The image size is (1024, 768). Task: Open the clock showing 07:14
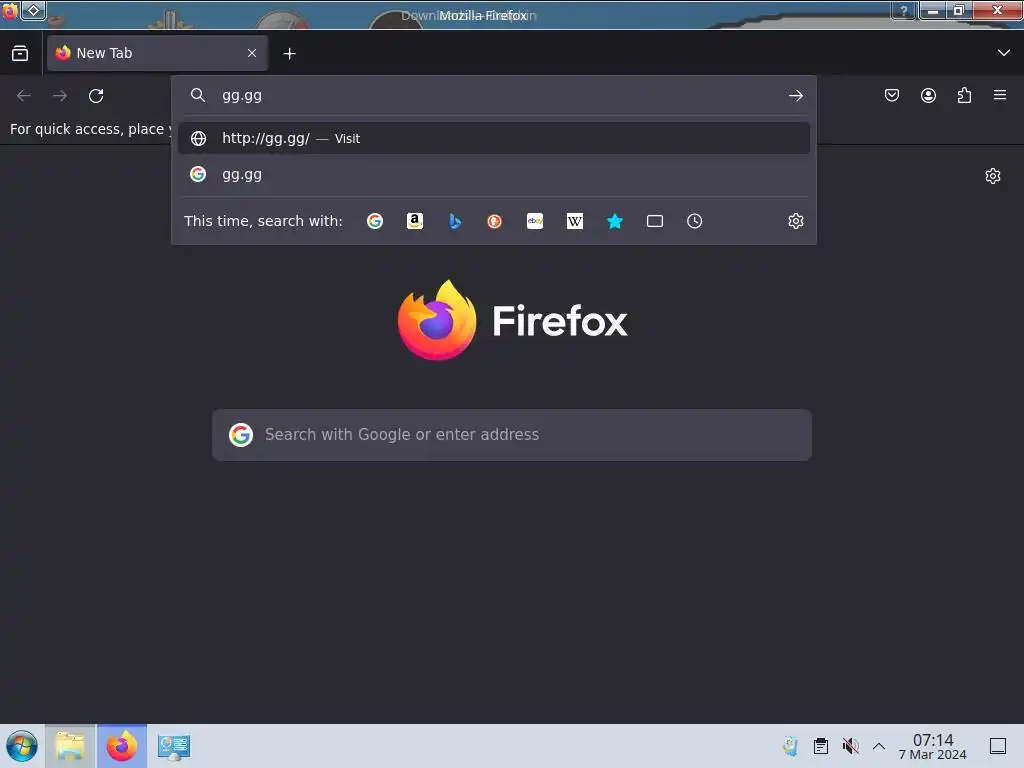(933, 746)
